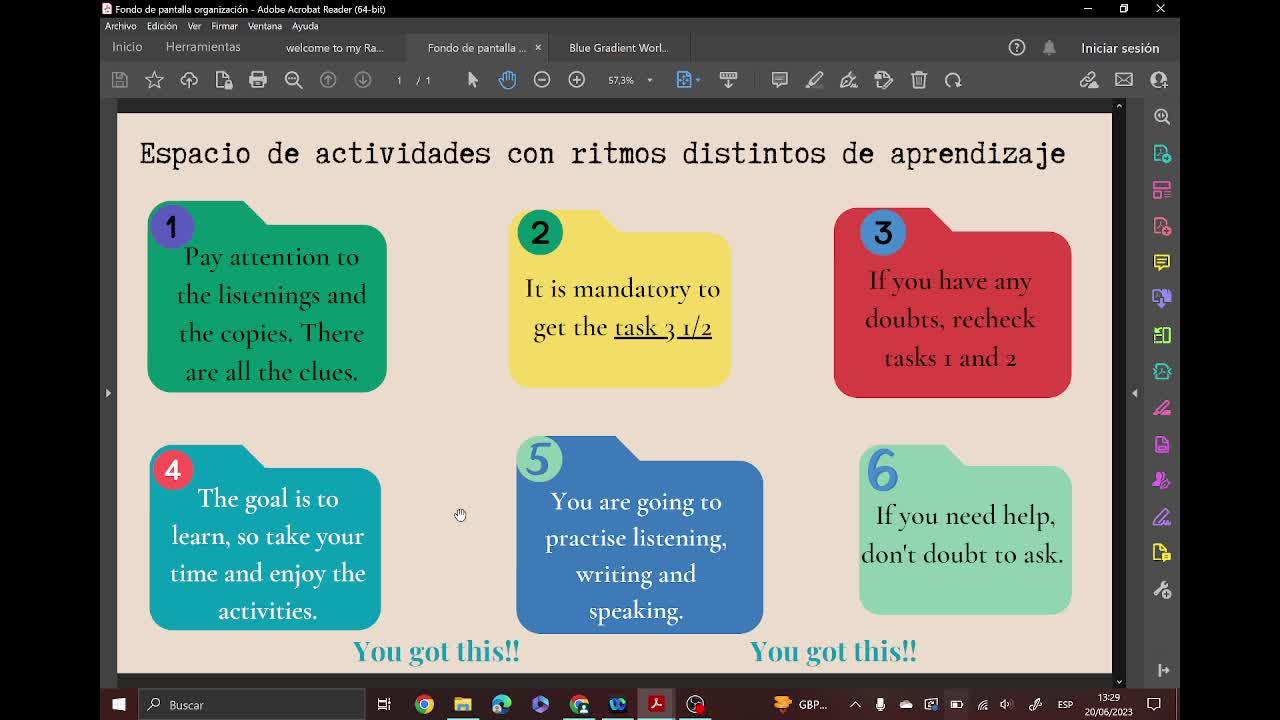Show hidden system tray icons
This screenshot has width=1280, height=720.
pyautogui.click(x=855, y=705)
